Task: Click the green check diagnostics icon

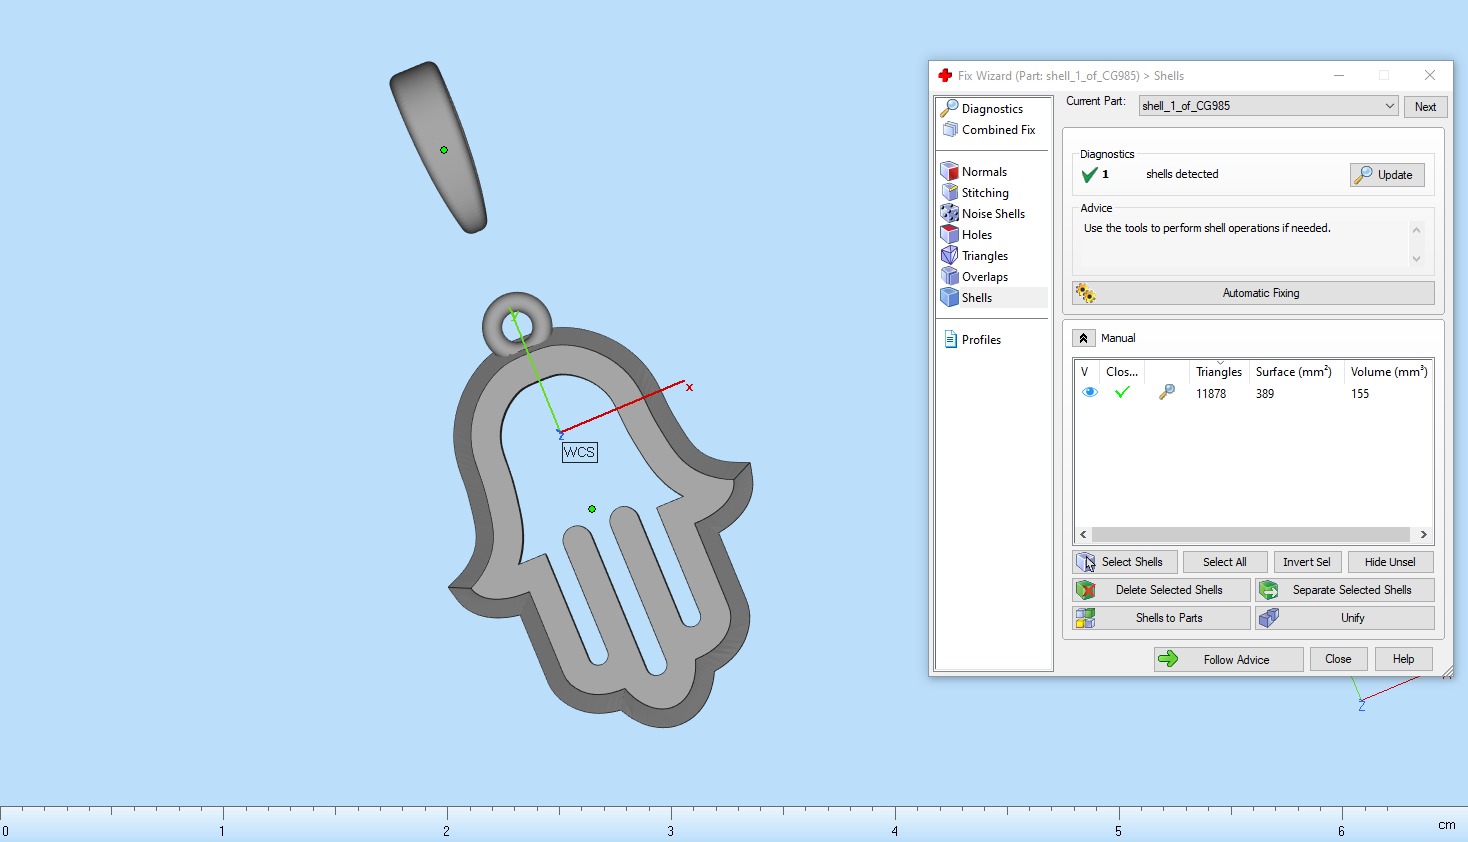Action: click(1090, 175)
